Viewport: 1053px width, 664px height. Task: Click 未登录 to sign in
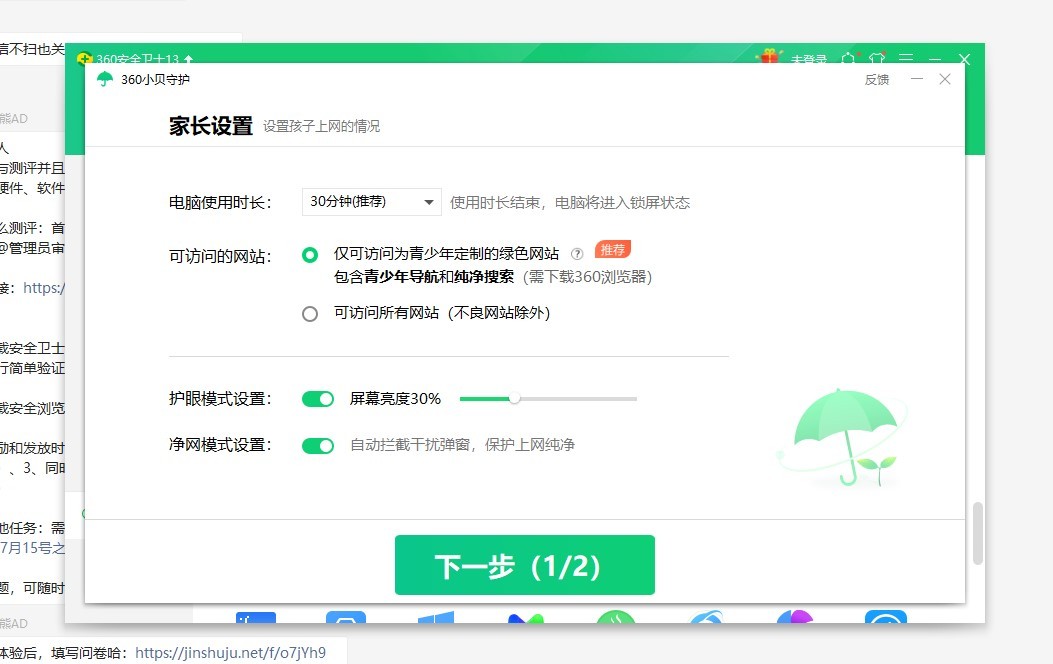coord(809,59)
